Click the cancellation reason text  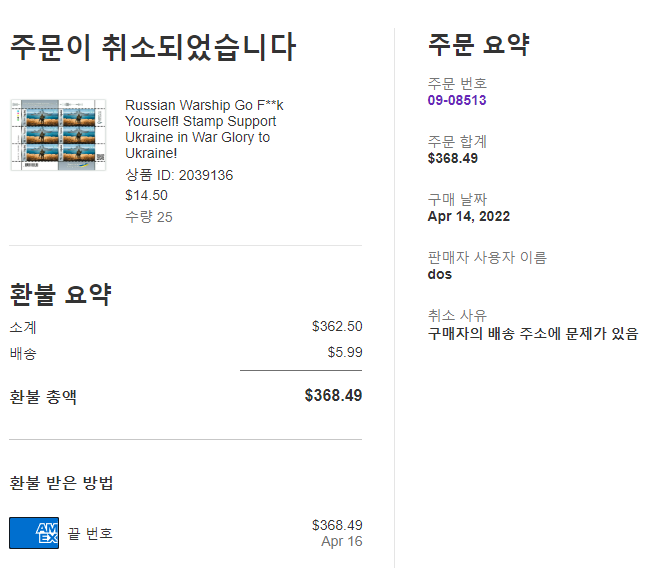click(x=533, y=333)
